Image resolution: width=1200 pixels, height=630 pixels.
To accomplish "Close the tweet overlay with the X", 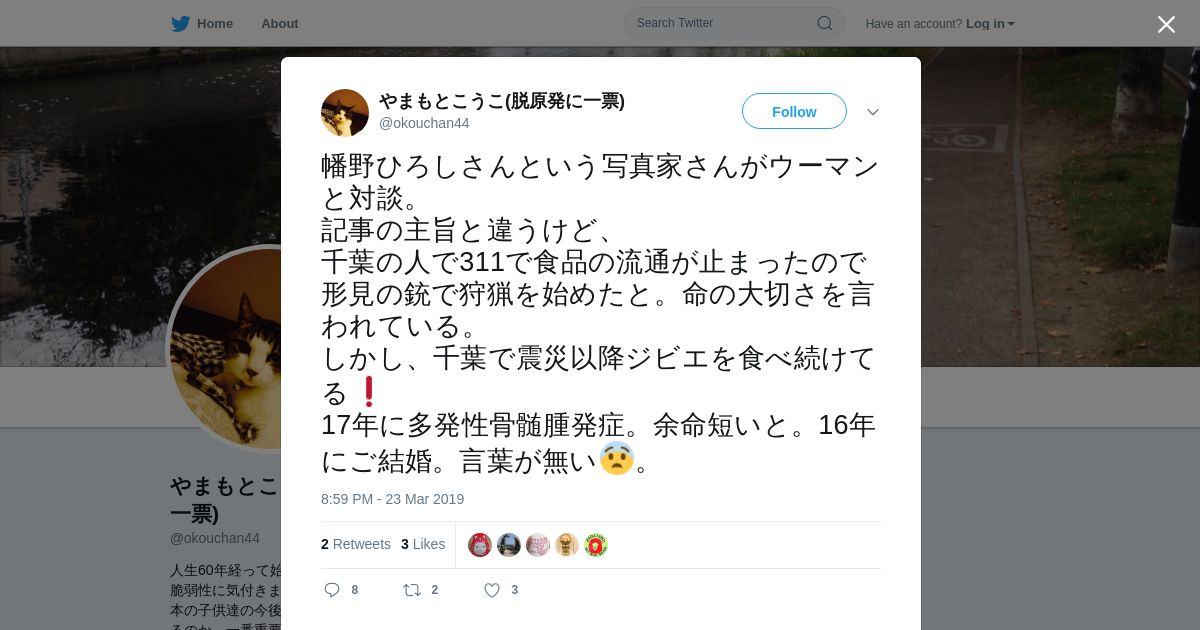I will click(x=1166, y=24).
